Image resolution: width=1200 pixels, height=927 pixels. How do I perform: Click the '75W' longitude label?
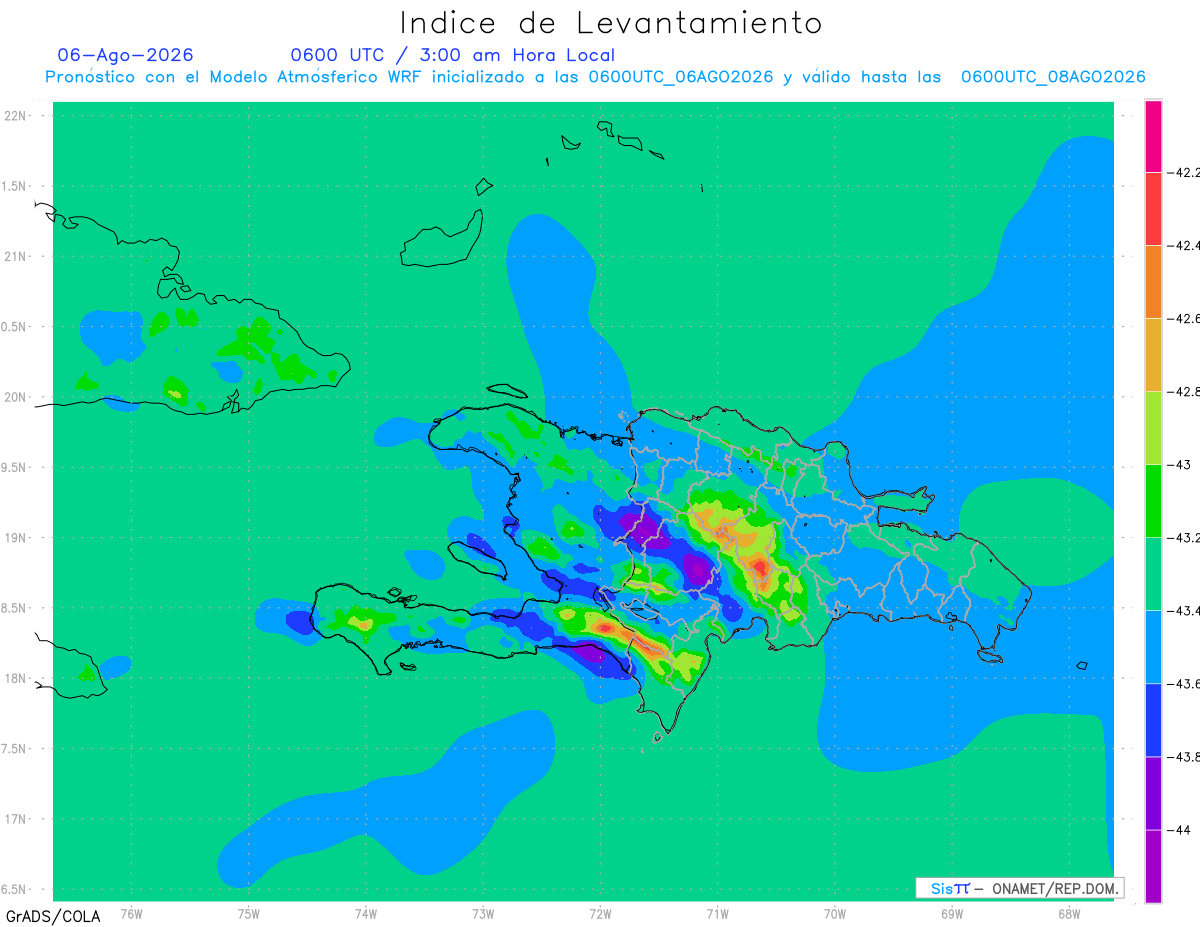248,913
